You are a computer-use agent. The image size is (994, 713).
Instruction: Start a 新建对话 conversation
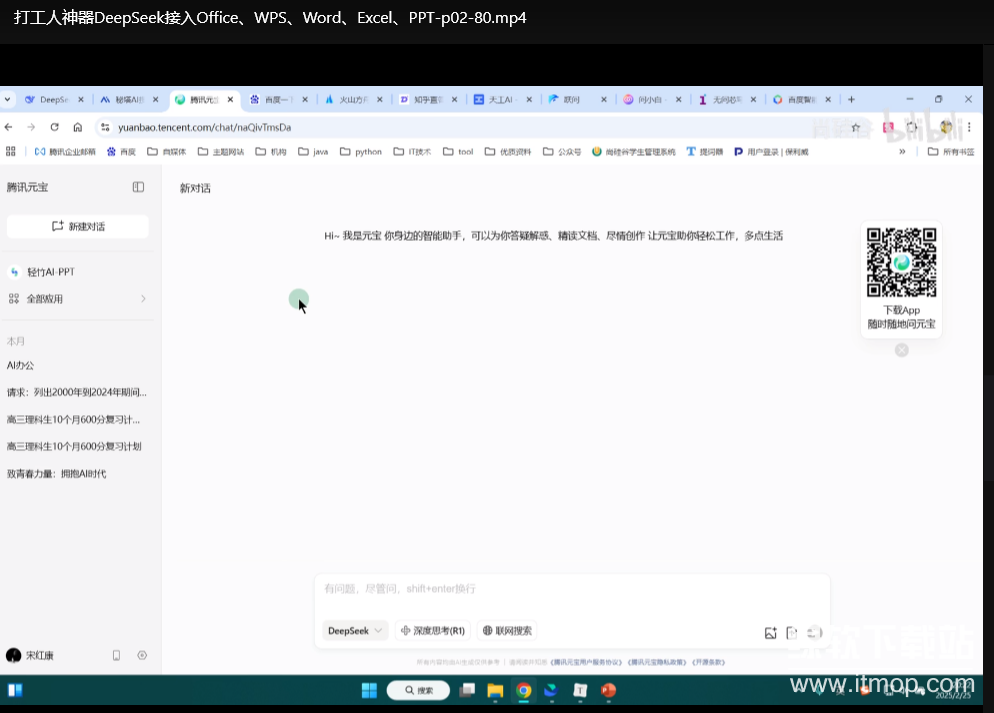(77, 227)
